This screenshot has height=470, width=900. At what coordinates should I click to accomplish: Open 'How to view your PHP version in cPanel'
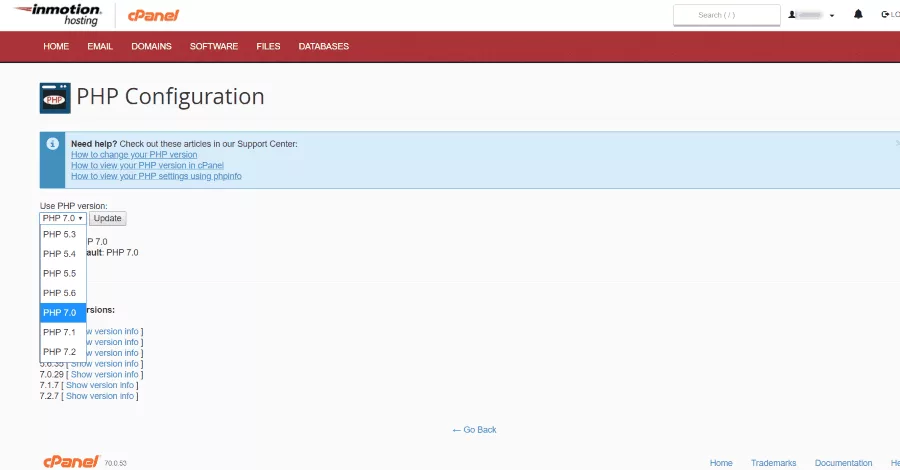148,165
